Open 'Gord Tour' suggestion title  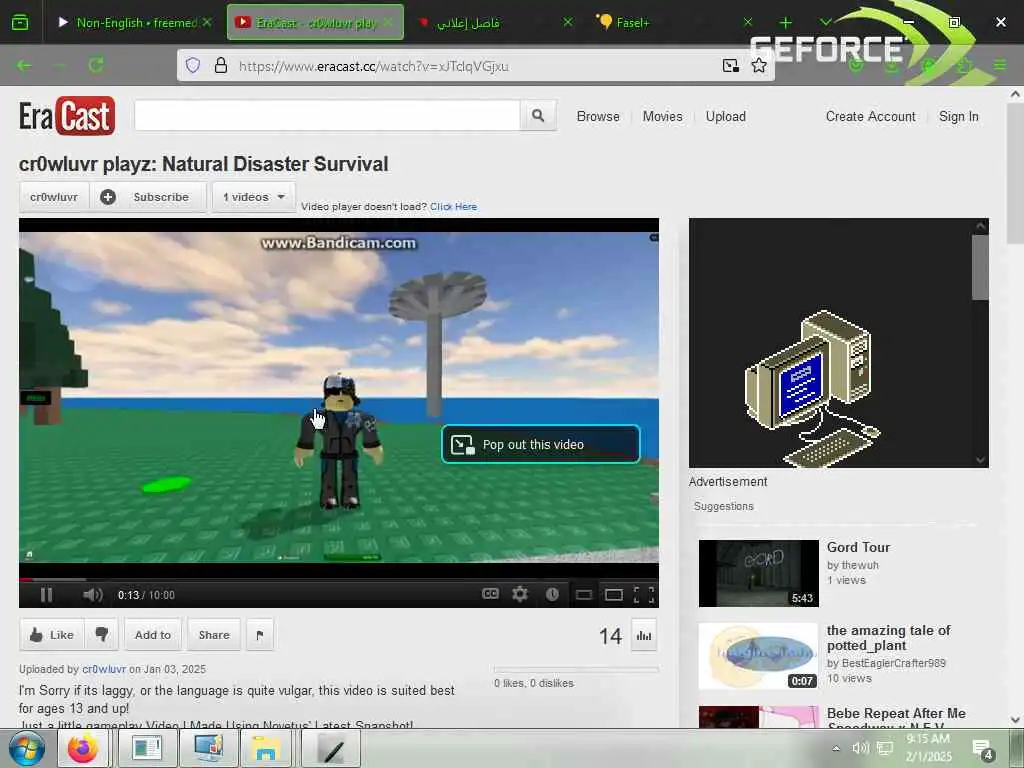(858, 547)
